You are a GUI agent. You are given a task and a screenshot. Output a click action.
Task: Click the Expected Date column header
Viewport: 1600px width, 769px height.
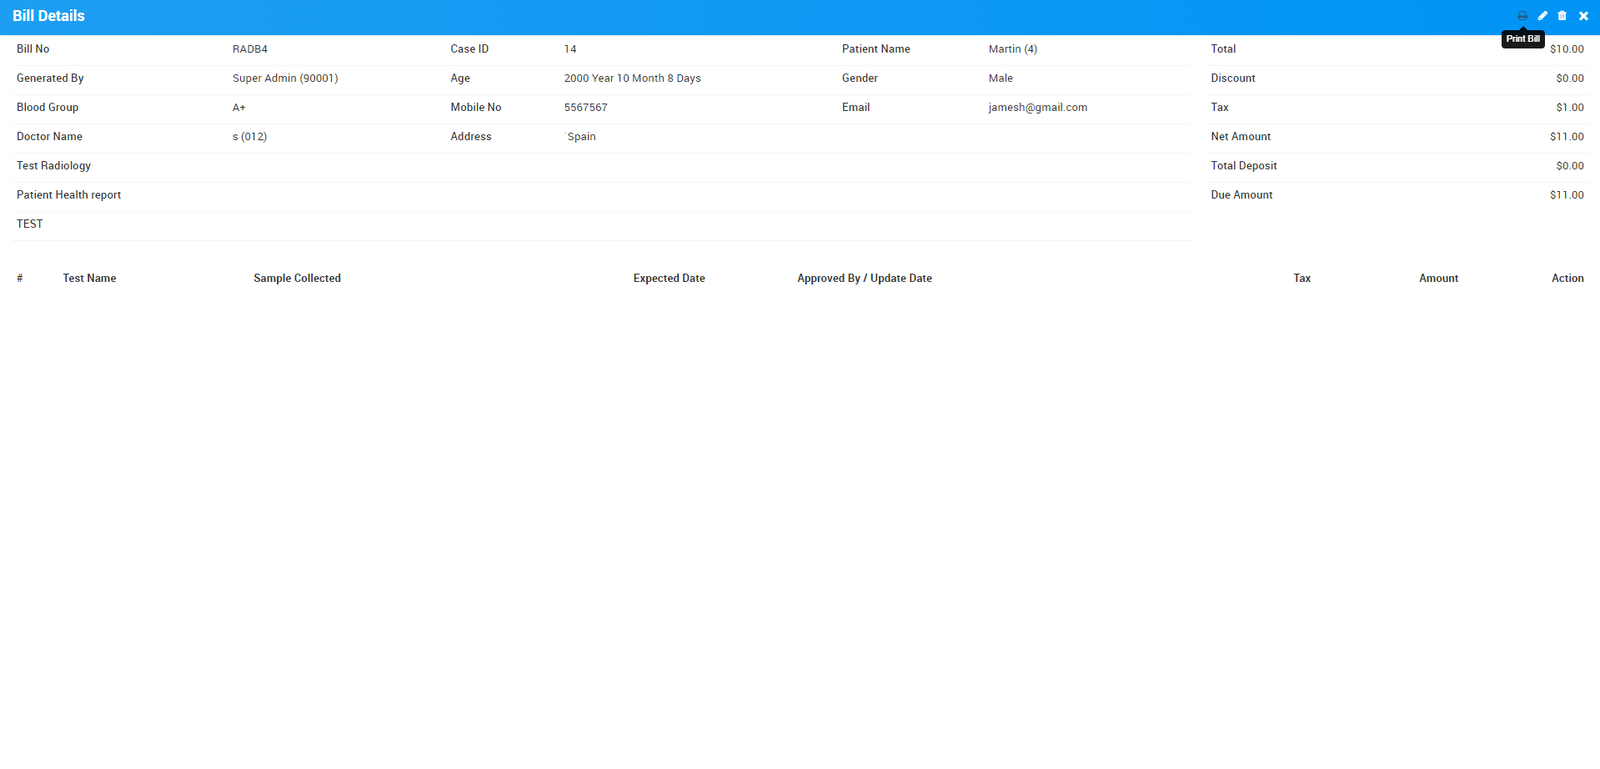tap(669, 278)
